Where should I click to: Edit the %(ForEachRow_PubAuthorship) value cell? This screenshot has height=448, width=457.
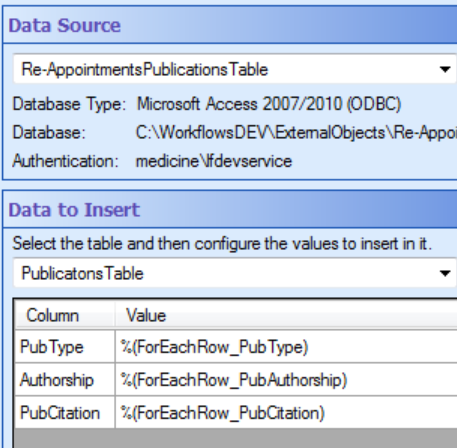click(x=286, y=380)
